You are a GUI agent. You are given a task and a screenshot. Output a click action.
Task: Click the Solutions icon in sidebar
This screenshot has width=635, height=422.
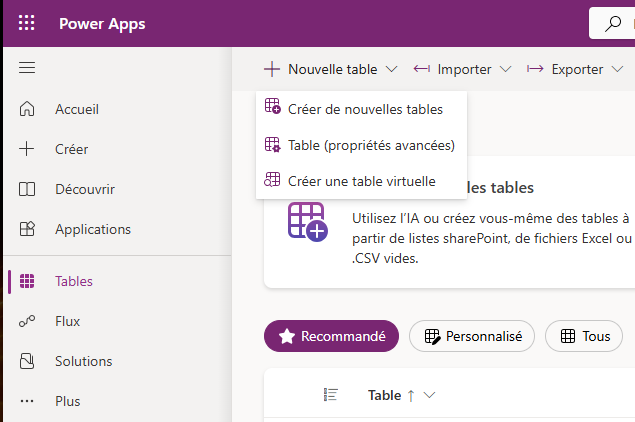click(x=27, y=361)
